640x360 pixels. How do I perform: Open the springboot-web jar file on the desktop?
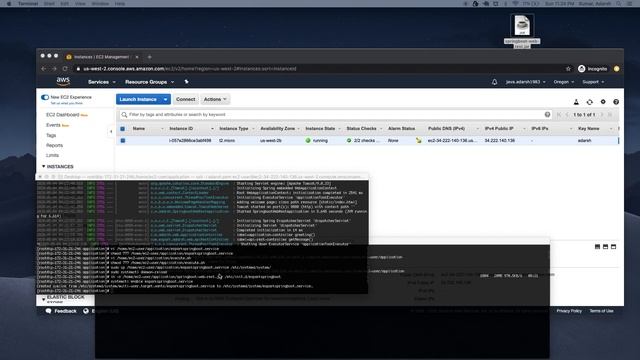[x=522, y=31]
